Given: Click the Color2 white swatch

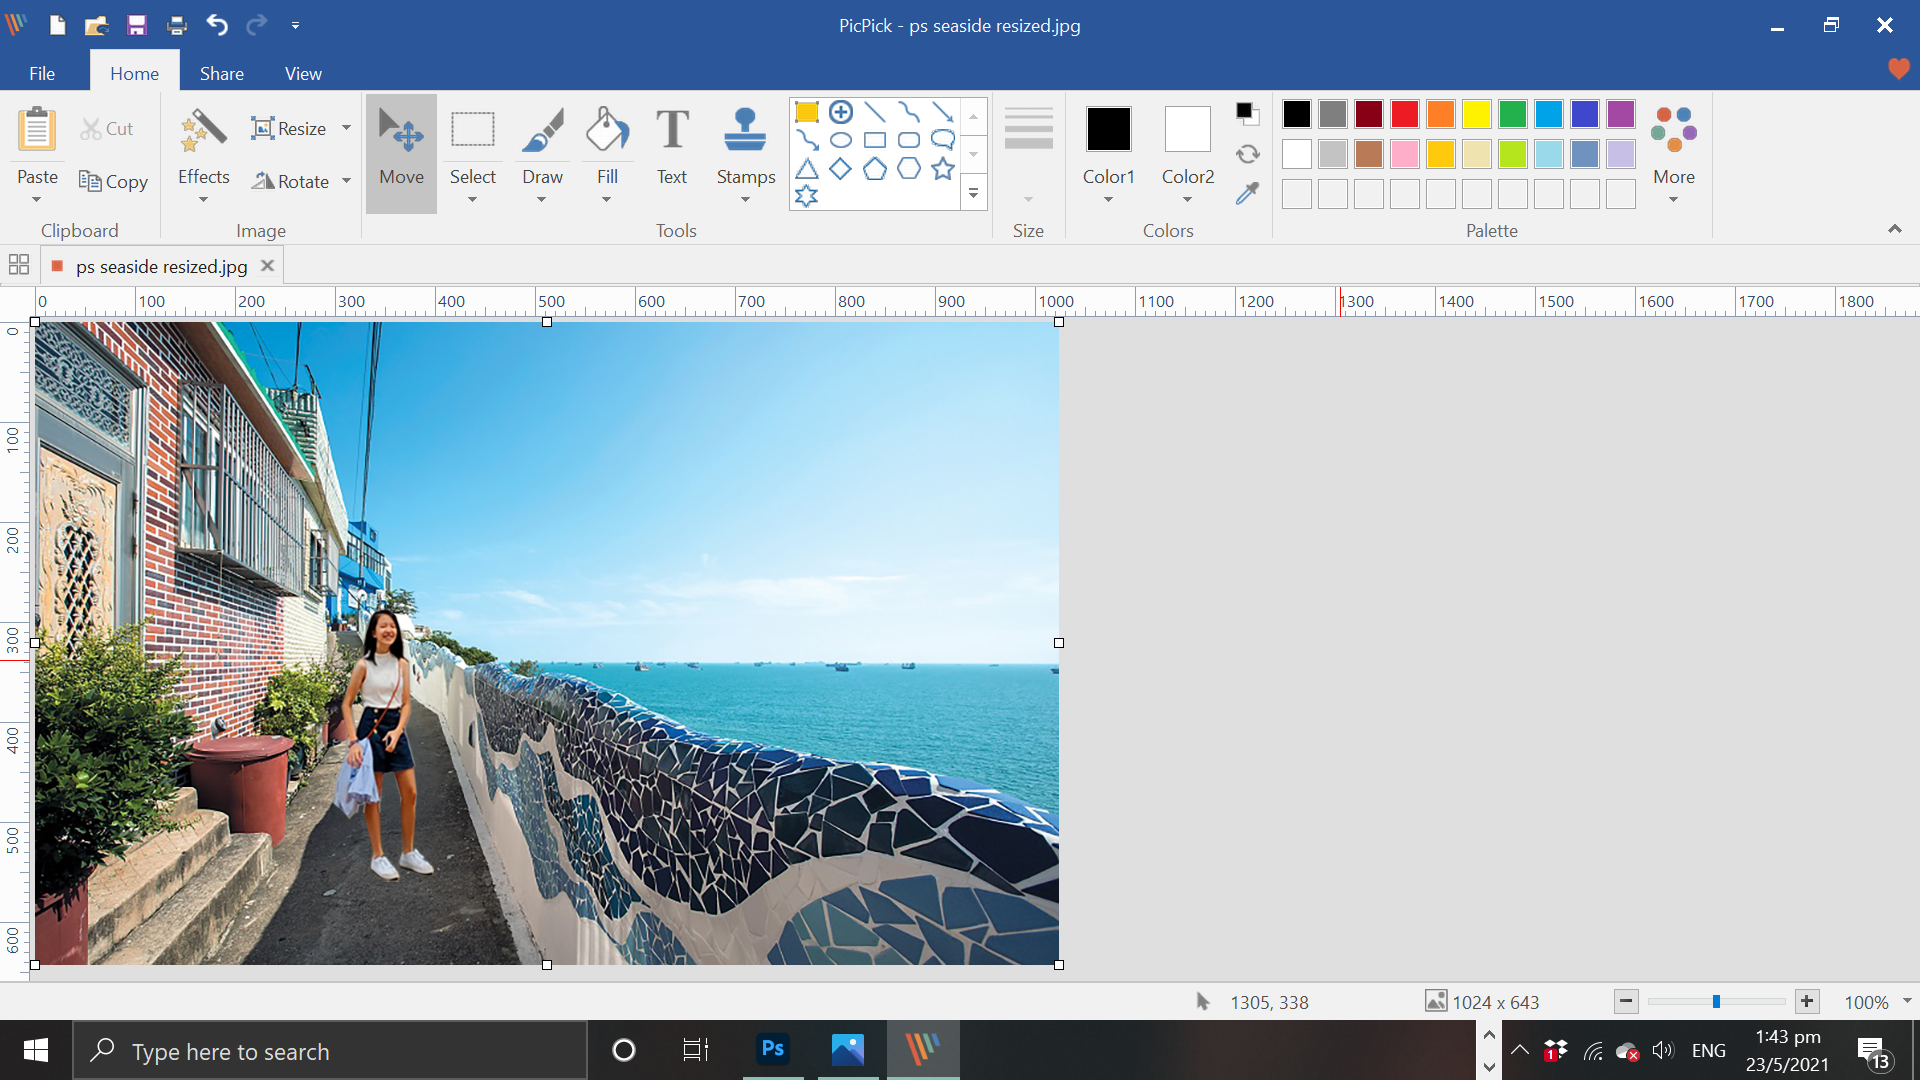Looking at the screenshot, I should click(1187, 129).
